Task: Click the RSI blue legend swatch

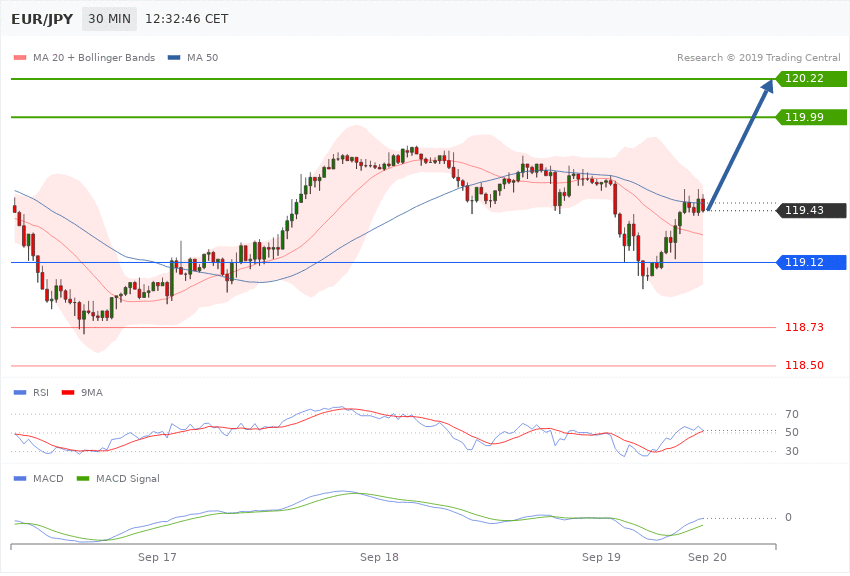Action: 20,392
